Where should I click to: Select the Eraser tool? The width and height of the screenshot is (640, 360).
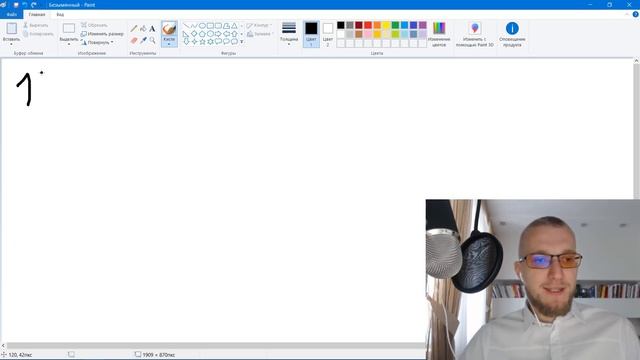[134, 40]
